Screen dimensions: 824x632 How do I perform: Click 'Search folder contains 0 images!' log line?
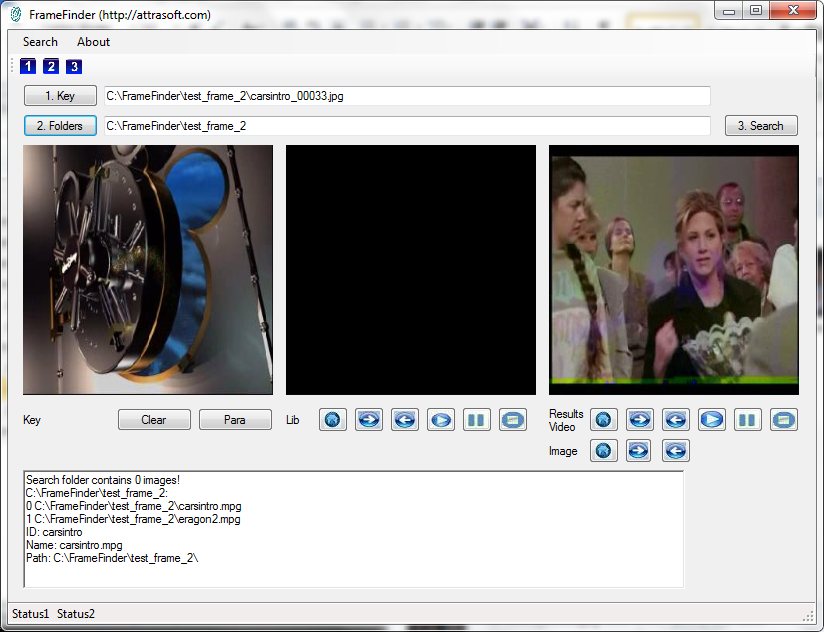(x=103, y=480)
